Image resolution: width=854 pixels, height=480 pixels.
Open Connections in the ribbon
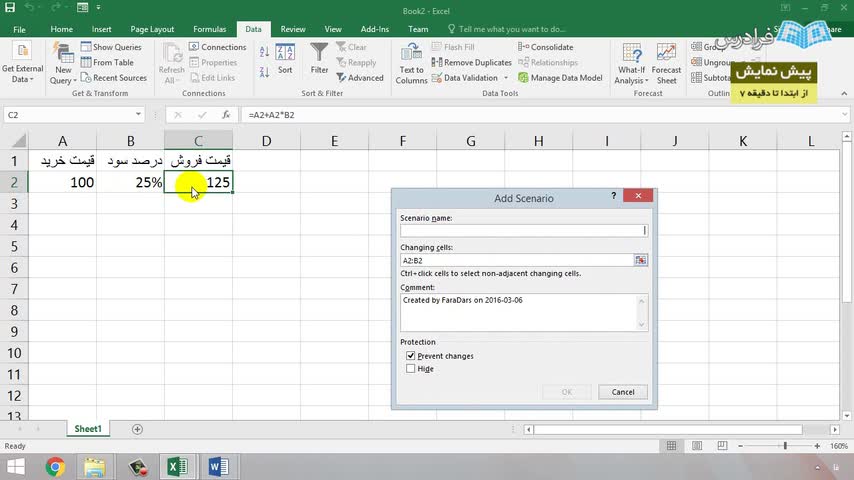218,47
